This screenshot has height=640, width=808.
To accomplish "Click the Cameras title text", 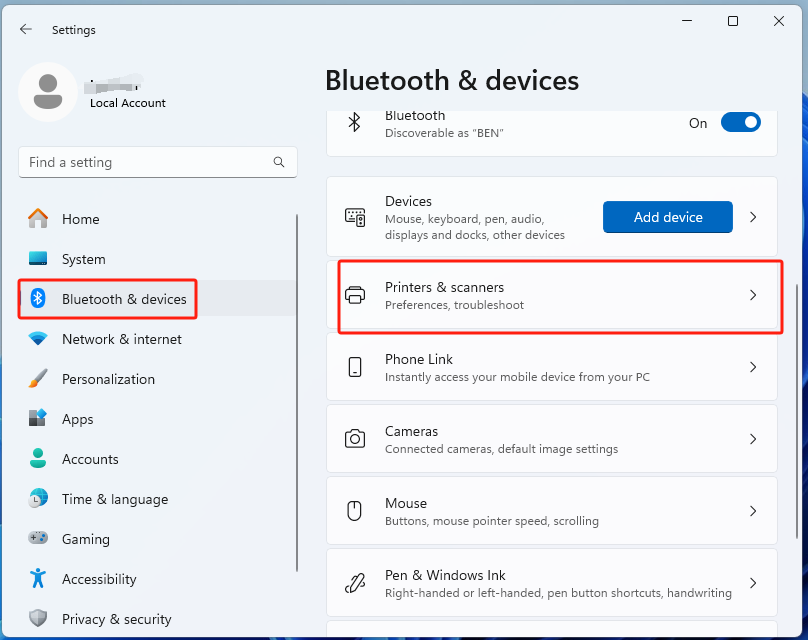I will (x=411, y=431).
